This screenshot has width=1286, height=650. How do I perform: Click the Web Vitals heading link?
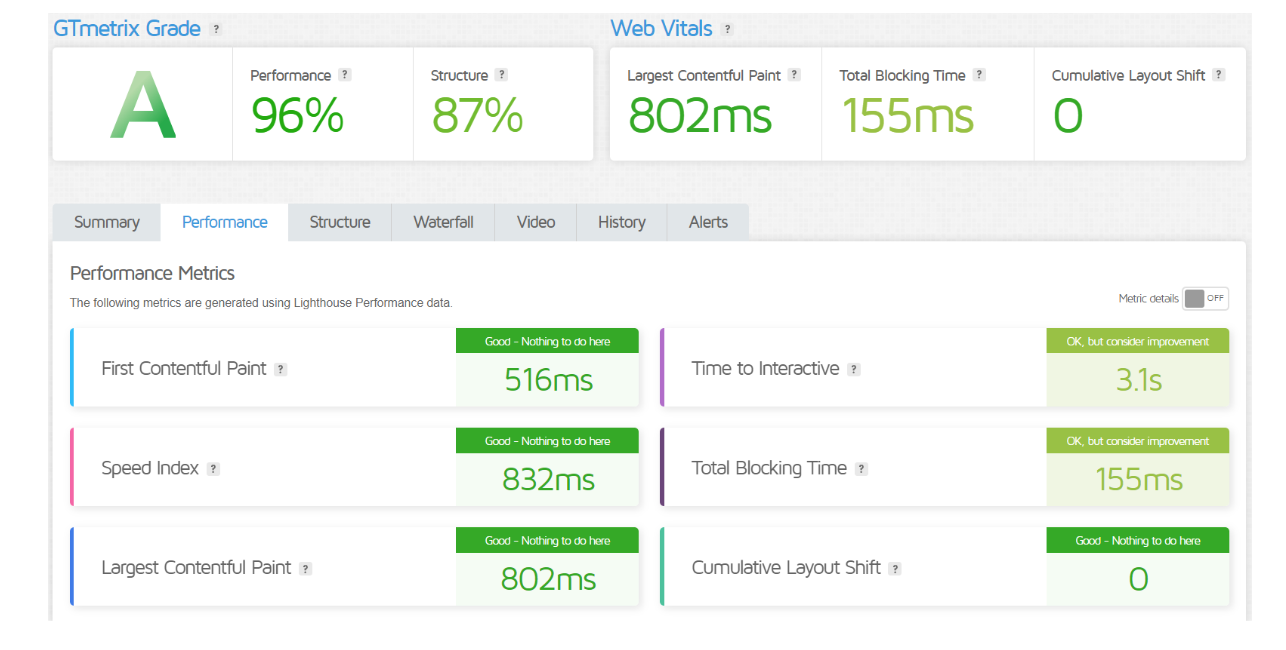pos(662,29)
